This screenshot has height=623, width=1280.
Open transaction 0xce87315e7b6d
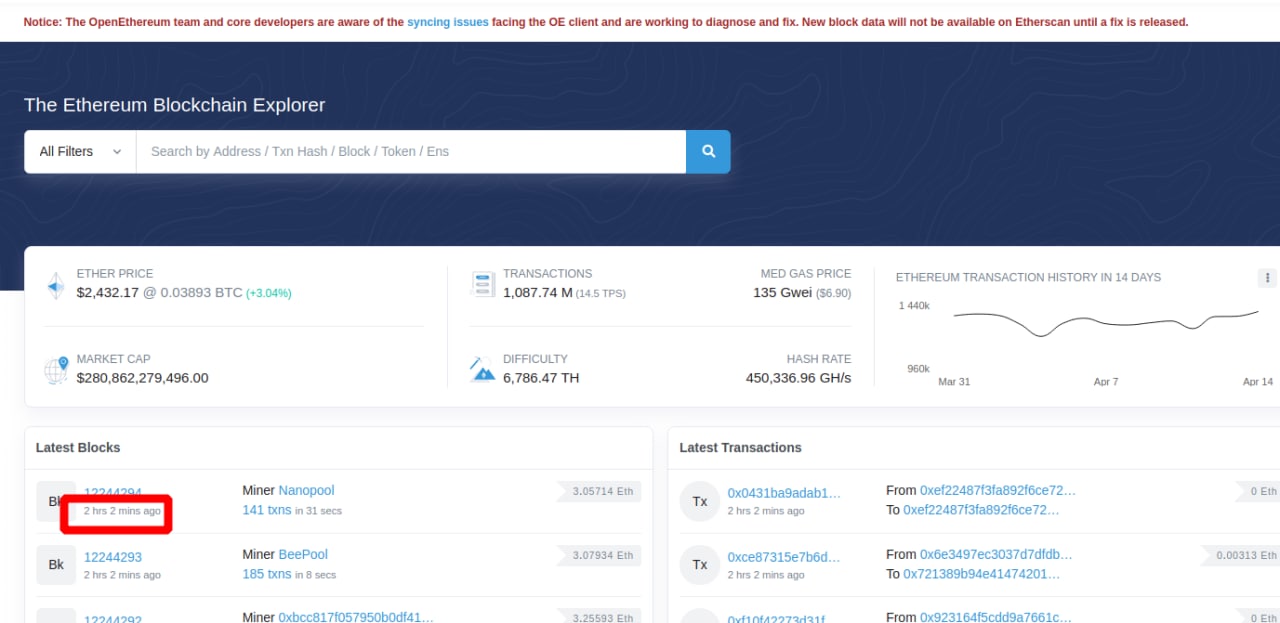pos(784,557)
